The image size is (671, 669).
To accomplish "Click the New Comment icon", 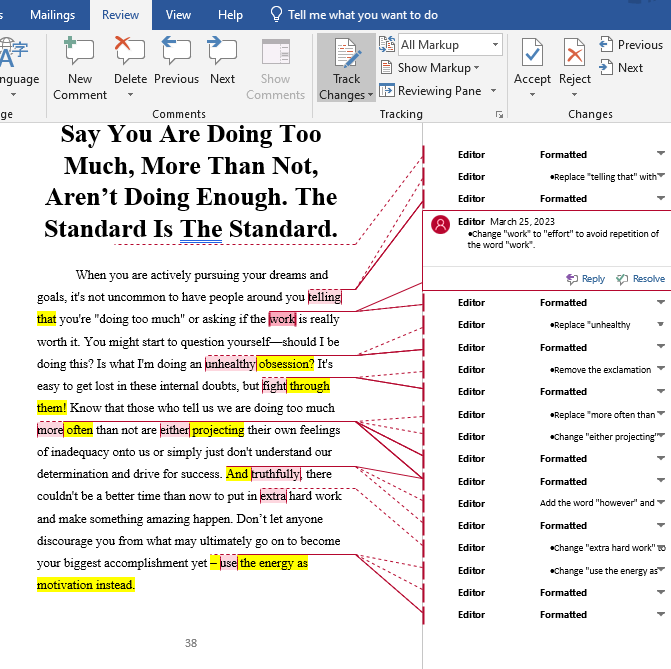I will coord(79,52).
